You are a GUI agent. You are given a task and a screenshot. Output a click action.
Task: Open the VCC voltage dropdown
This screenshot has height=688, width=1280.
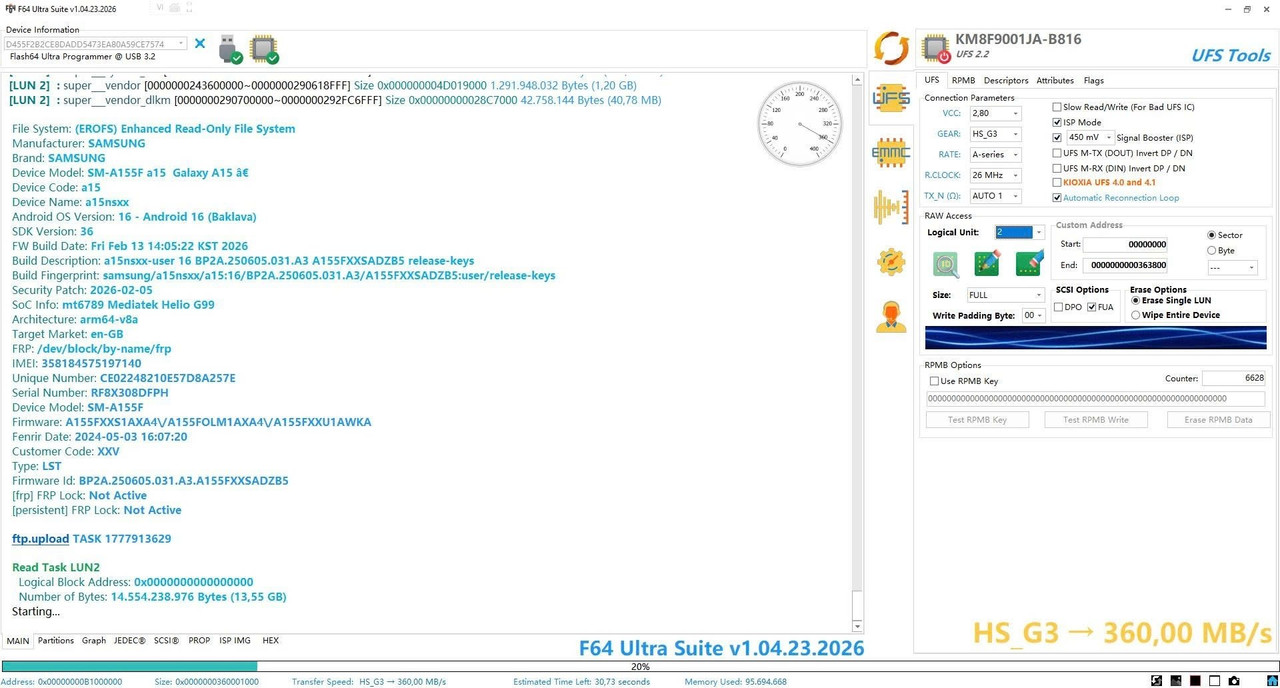pyautogui.click(x=995, y=114)
